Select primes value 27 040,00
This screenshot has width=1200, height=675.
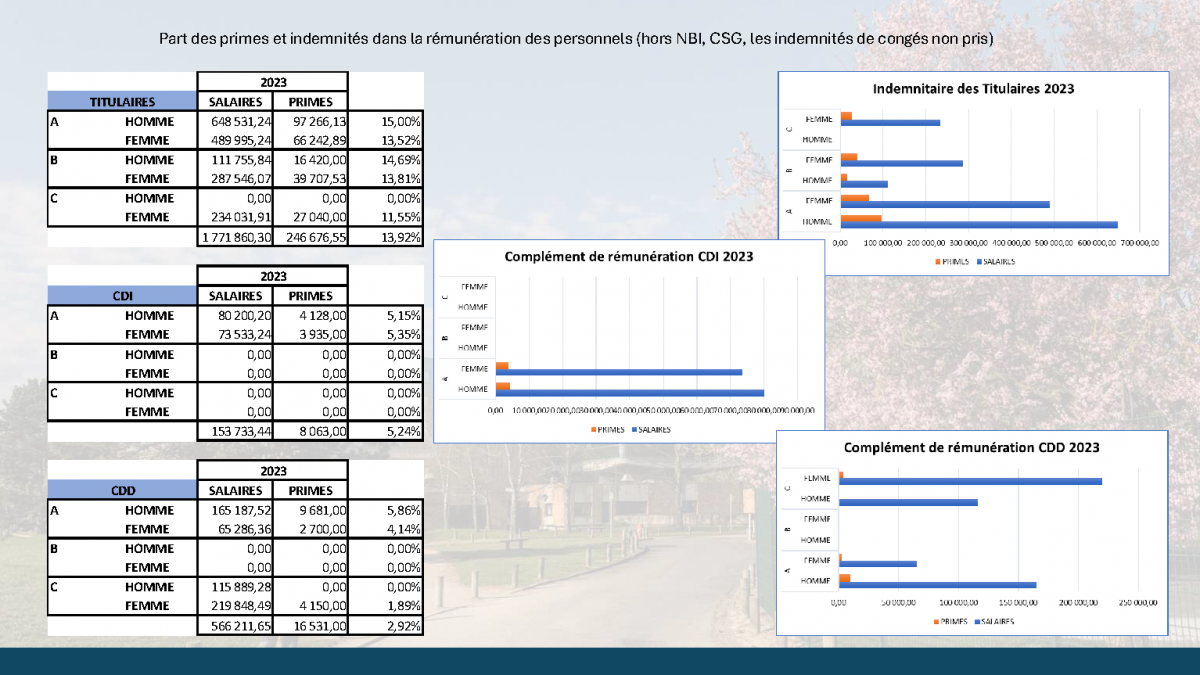coord(319,217)
